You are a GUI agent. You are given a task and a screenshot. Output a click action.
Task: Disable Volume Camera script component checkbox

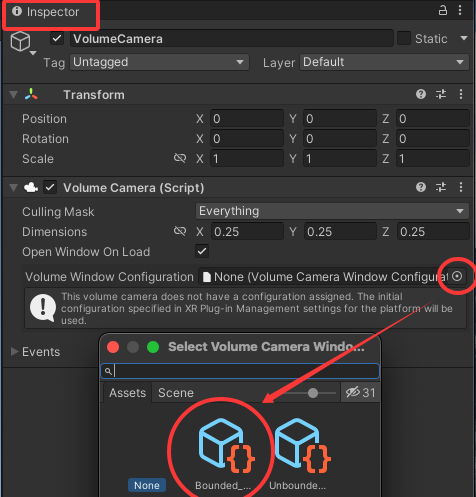pyautogui.click(x=50, y=187)
